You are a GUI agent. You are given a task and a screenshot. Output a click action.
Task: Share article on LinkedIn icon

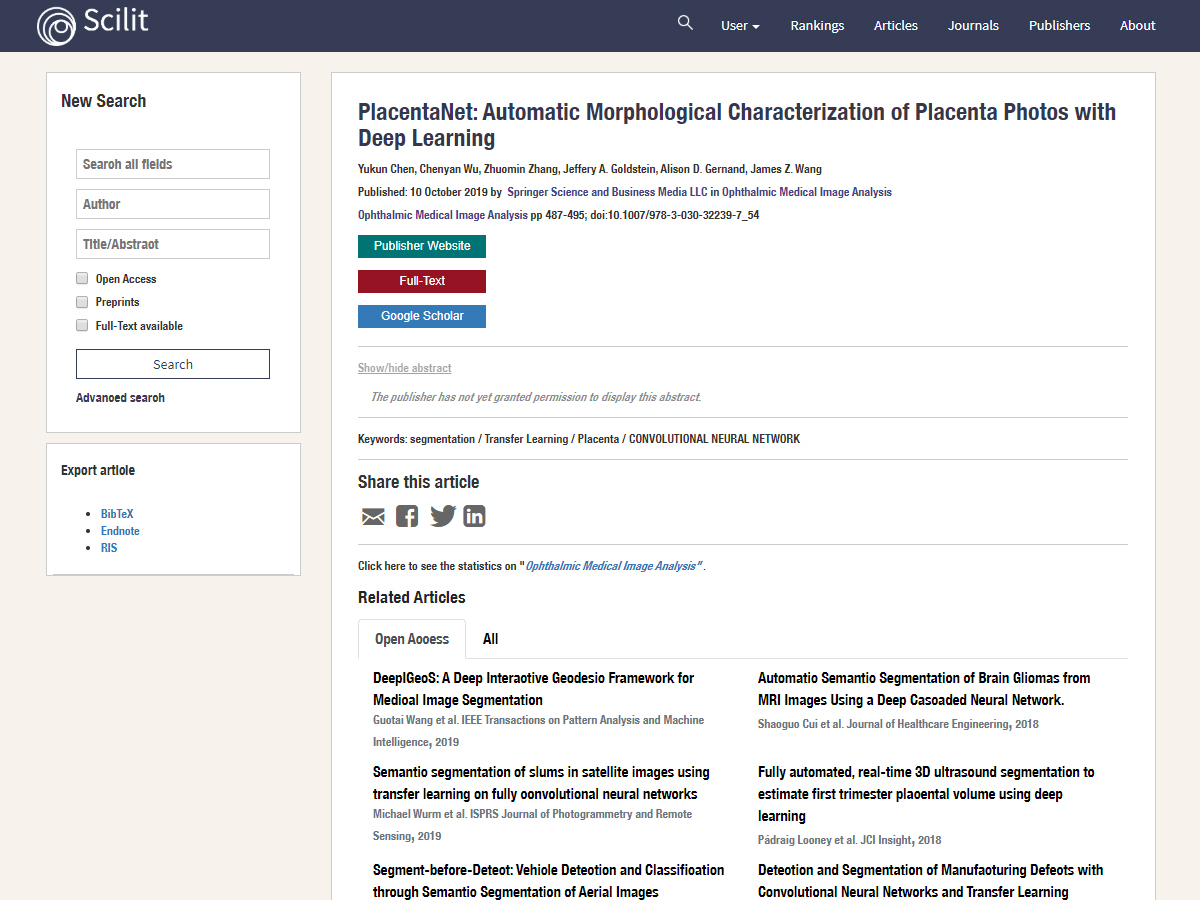474,516
